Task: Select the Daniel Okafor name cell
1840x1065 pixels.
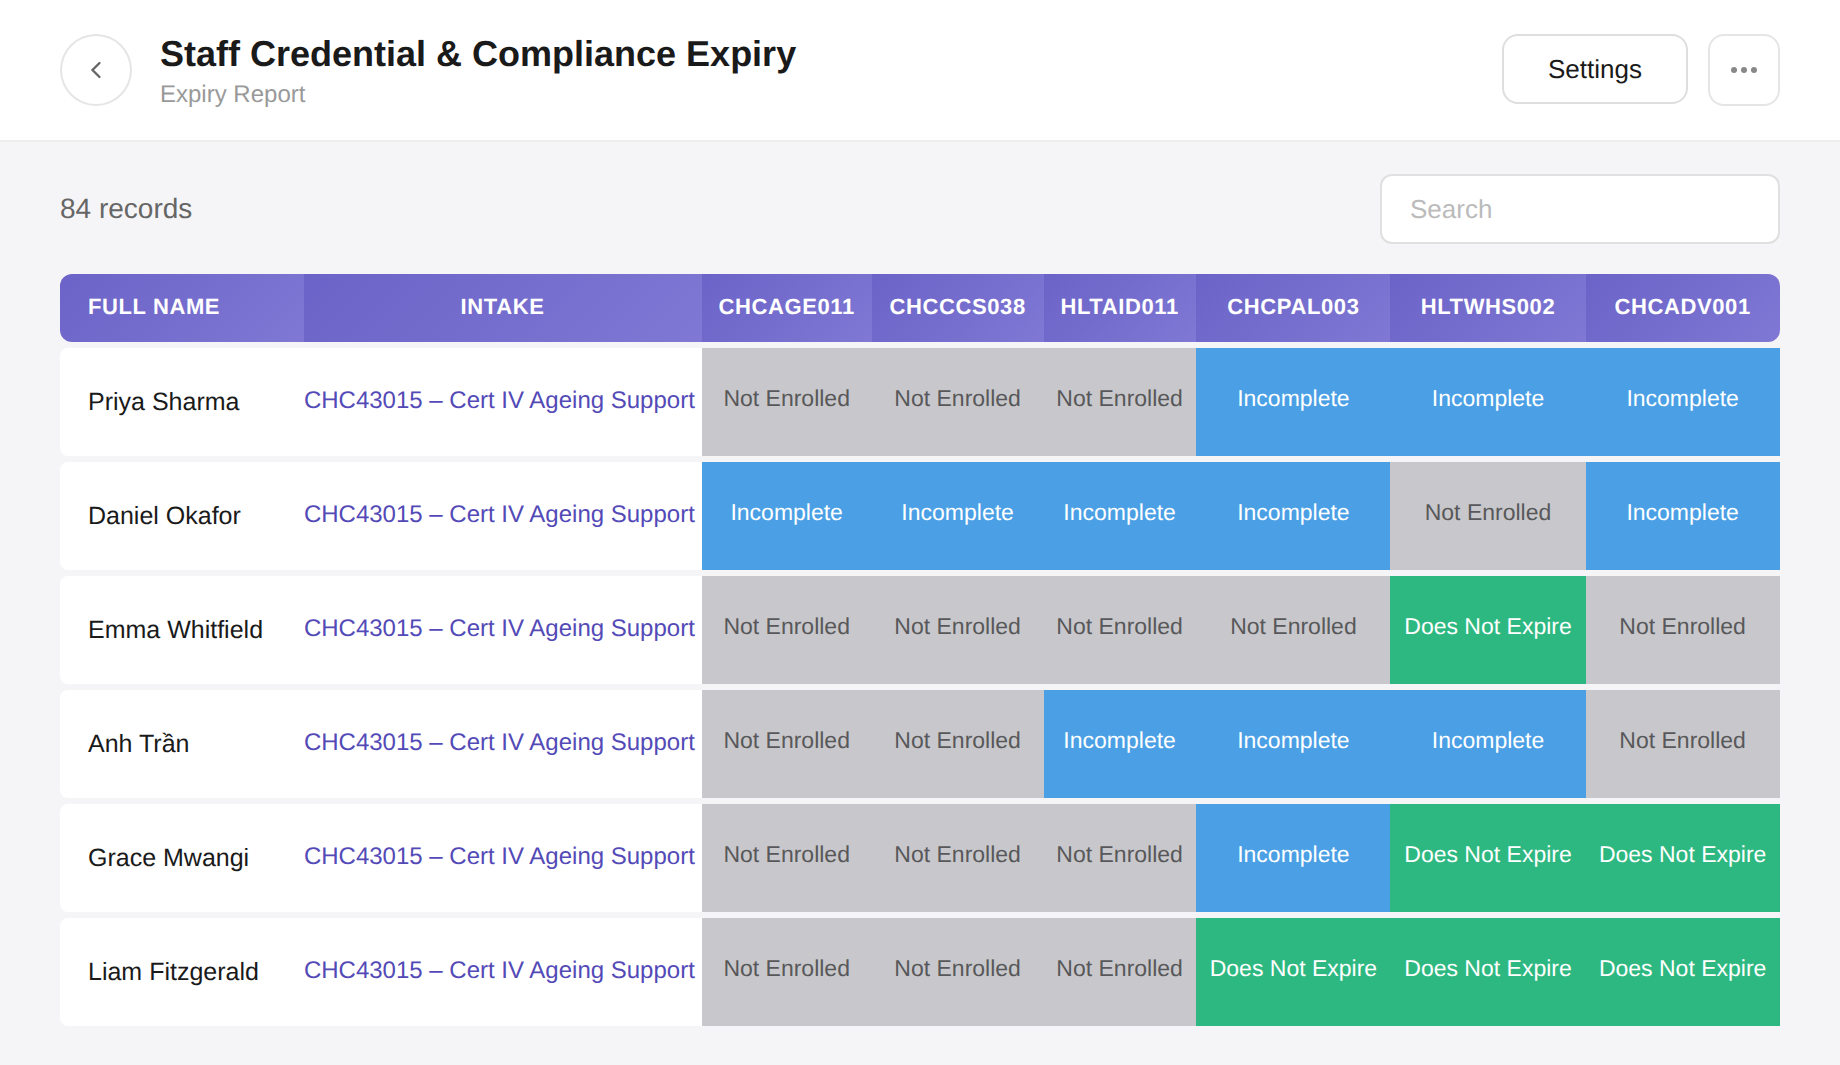Action: tap(181, 516)
